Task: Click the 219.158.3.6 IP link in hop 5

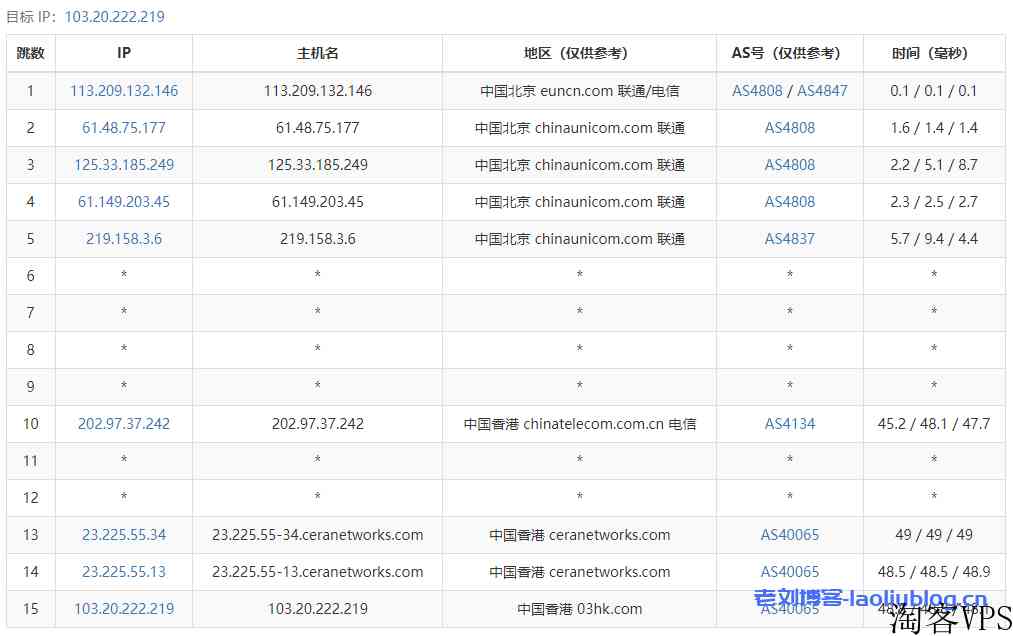Action: coord(124,239)
